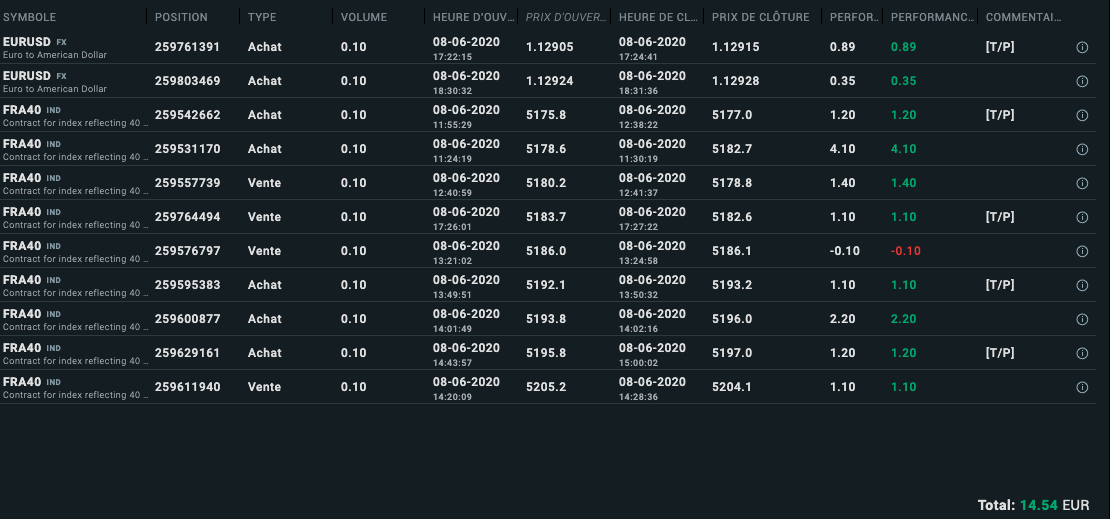The image size is (1110, 519).
Task: Click the Total 14.54 EUR summary
Action: point(1033,505)
